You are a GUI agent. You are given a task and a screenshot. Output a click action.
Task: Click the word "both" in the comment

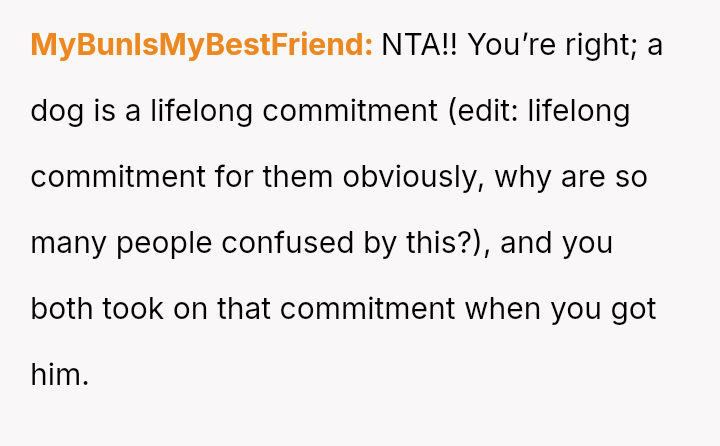61,309
